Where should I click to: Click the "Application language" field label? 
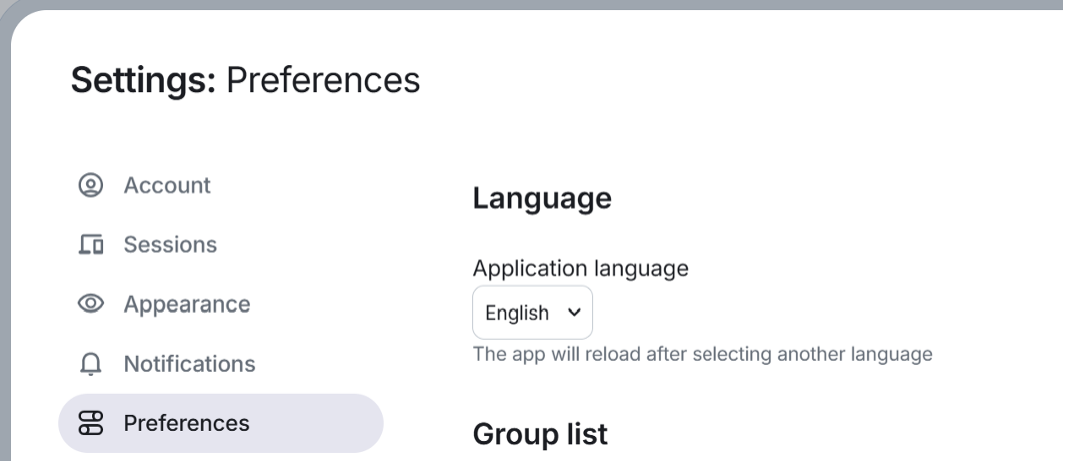[580, 268]
